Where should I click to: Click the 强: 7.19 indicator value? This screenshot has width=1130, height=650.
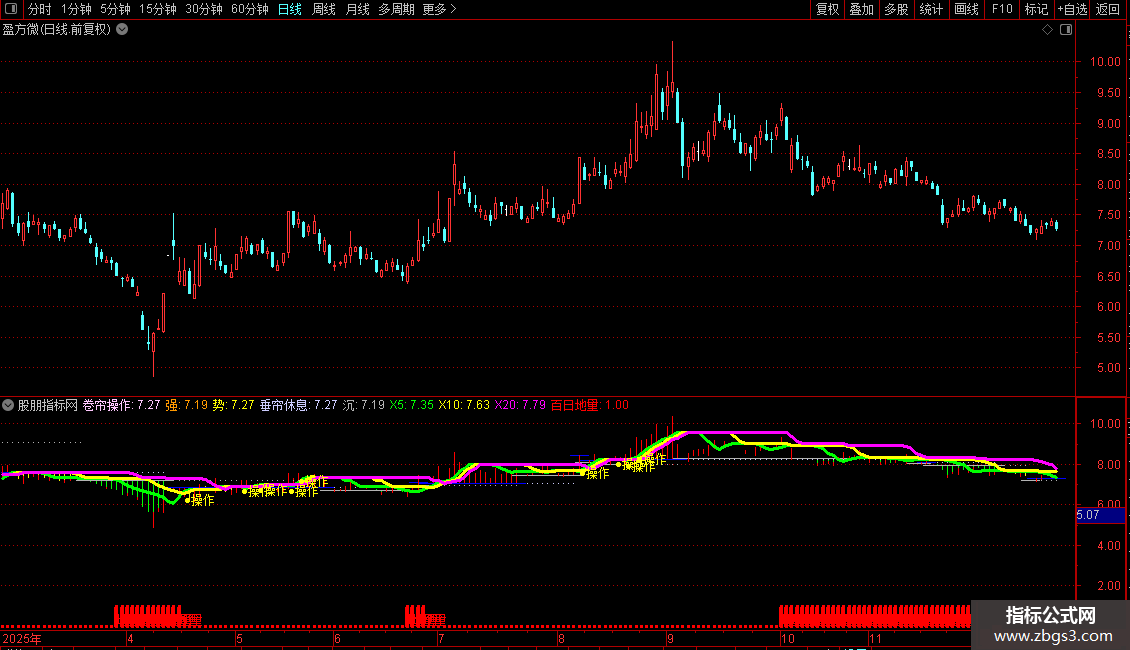[x=187, y=405]
